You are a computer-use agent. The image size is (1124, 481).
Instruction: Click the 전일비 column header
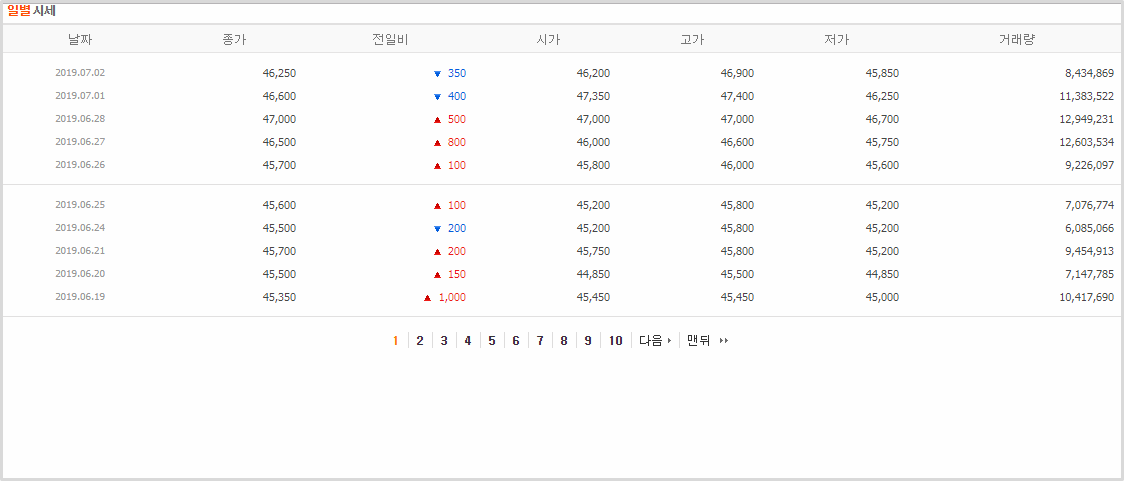pyautogui.click(x=390, y=40)
